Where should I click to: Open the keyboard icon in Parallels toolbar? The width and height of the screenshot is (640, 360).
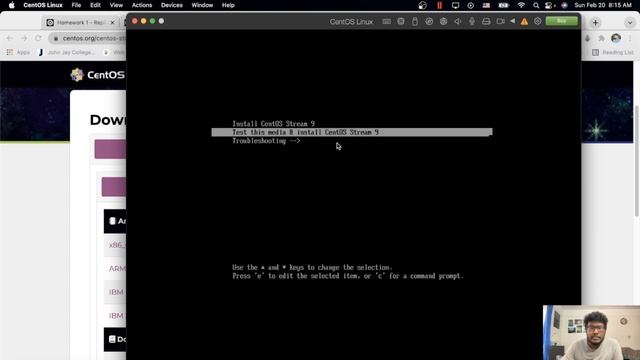[387, 21]
